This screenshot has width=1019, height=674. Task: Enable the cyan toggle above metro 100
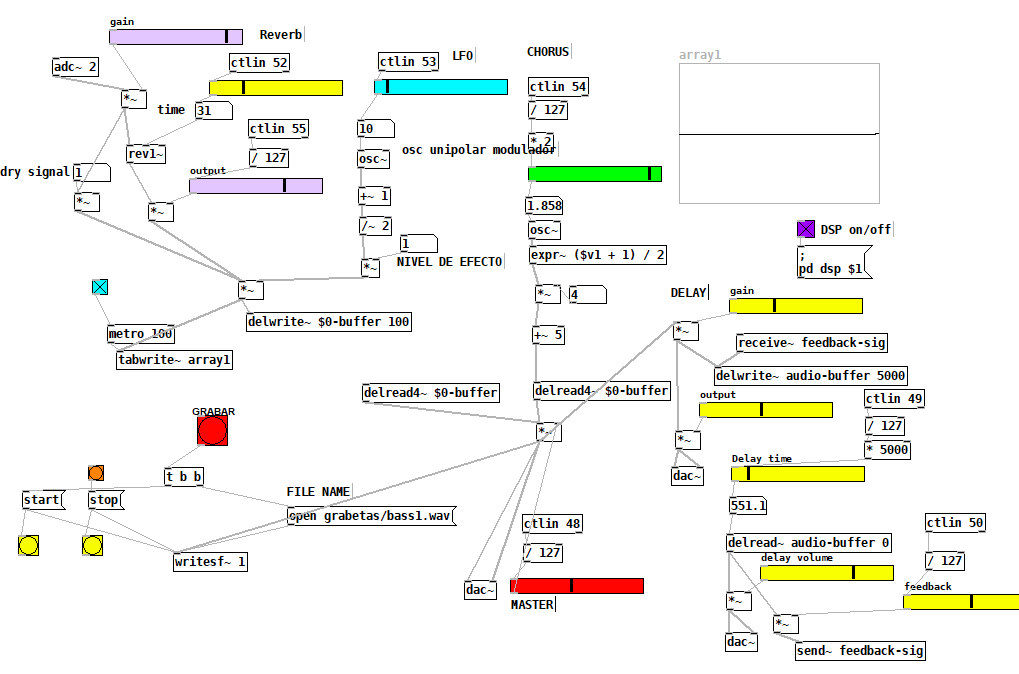[99, 287]
